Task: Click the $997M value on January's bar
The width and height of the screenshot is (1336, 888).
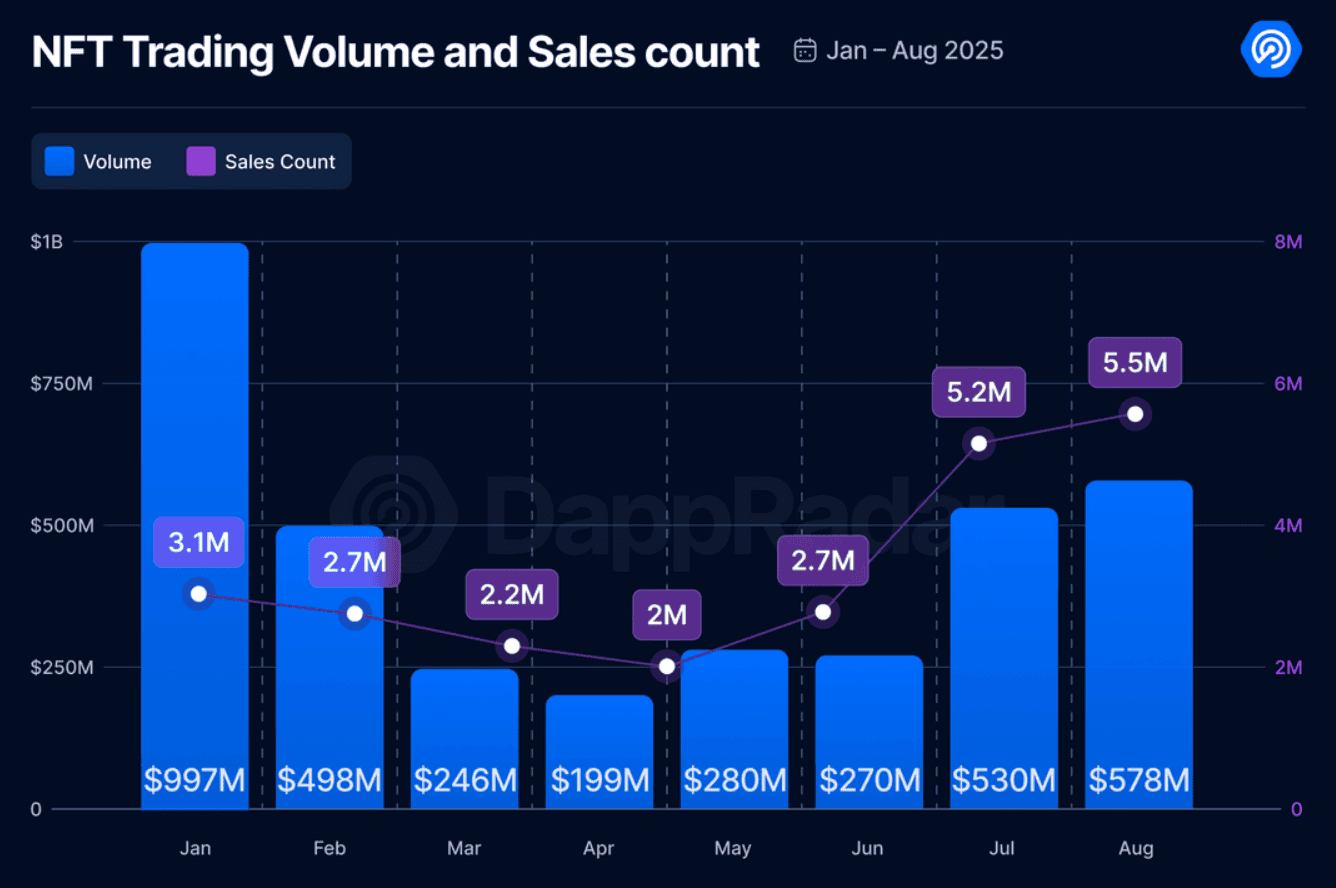Action: tap(195, 780)
